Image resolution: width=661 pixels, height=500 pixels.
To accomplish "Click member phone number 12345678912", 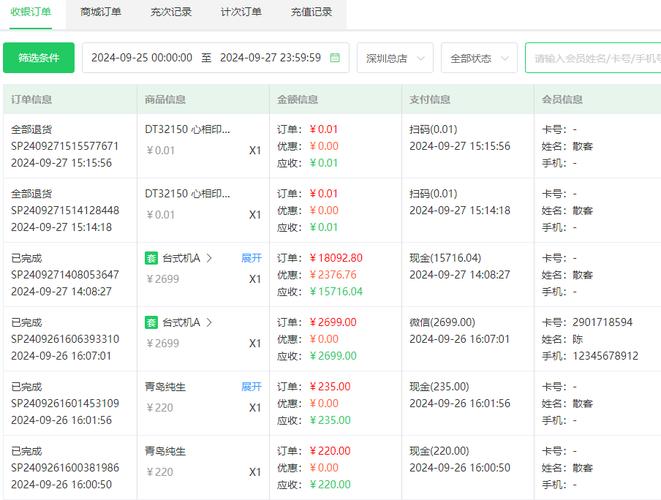I will pyautogui.click(x=605, y=356).
